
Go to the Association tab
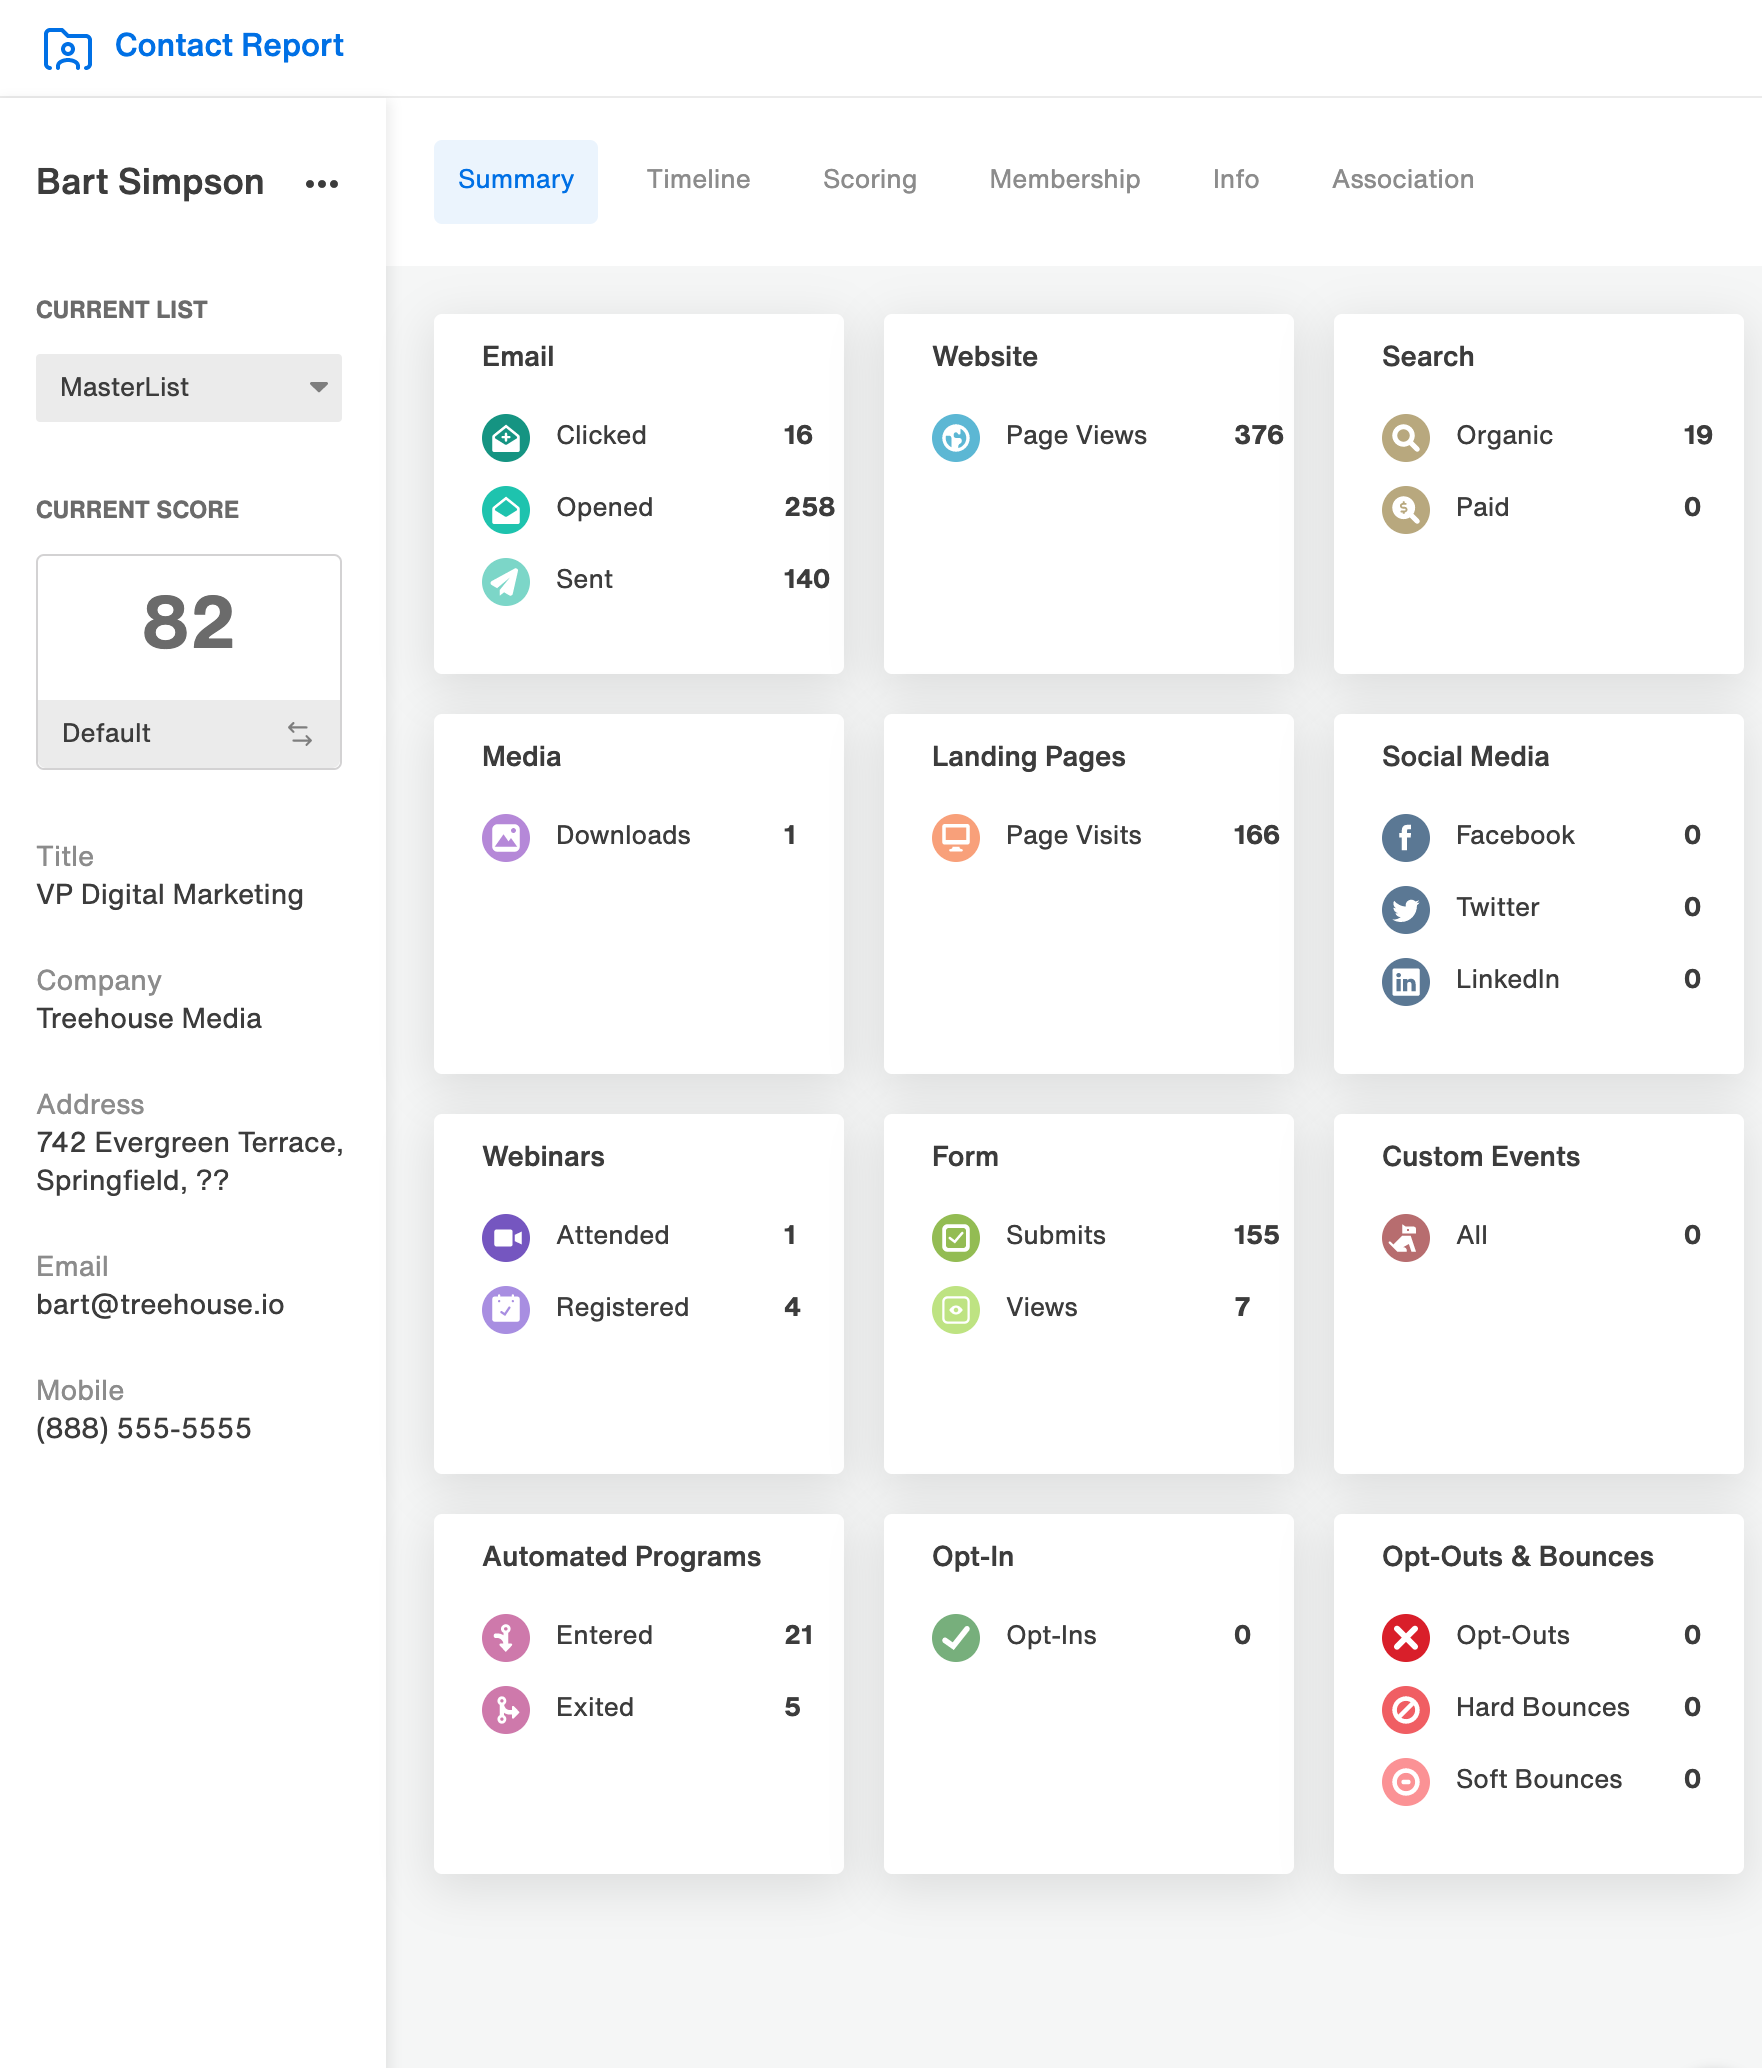[1403, 180]
